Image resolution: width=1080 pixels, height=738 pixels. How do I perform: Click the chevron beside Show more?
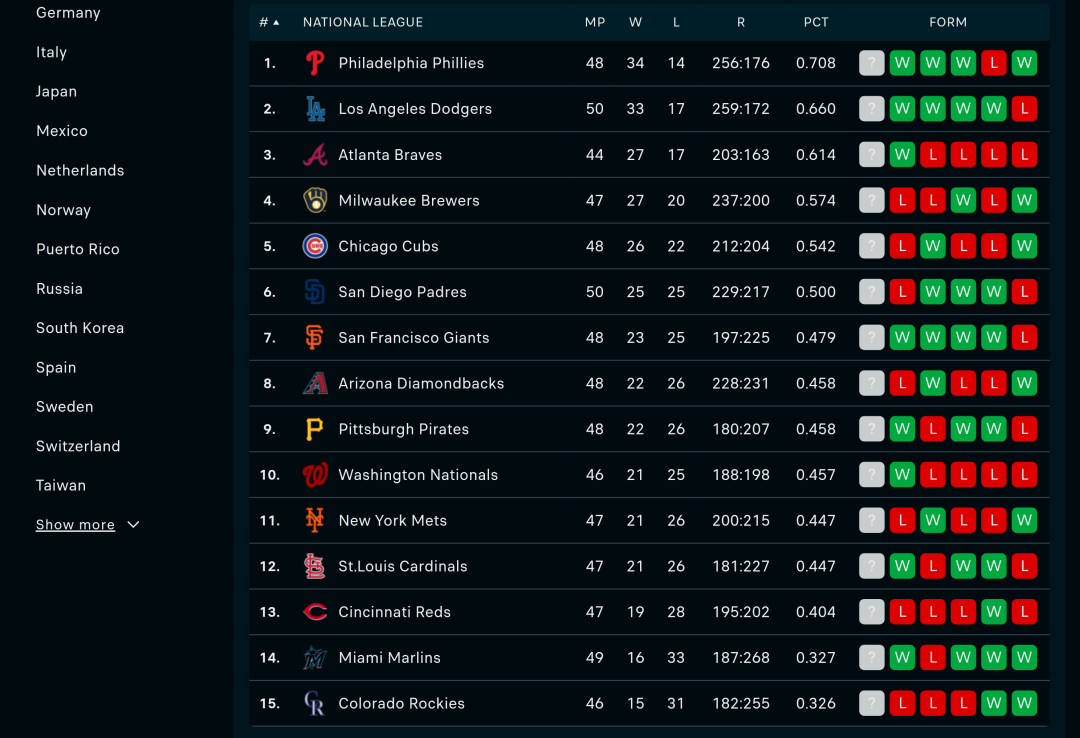pos(134,525)
